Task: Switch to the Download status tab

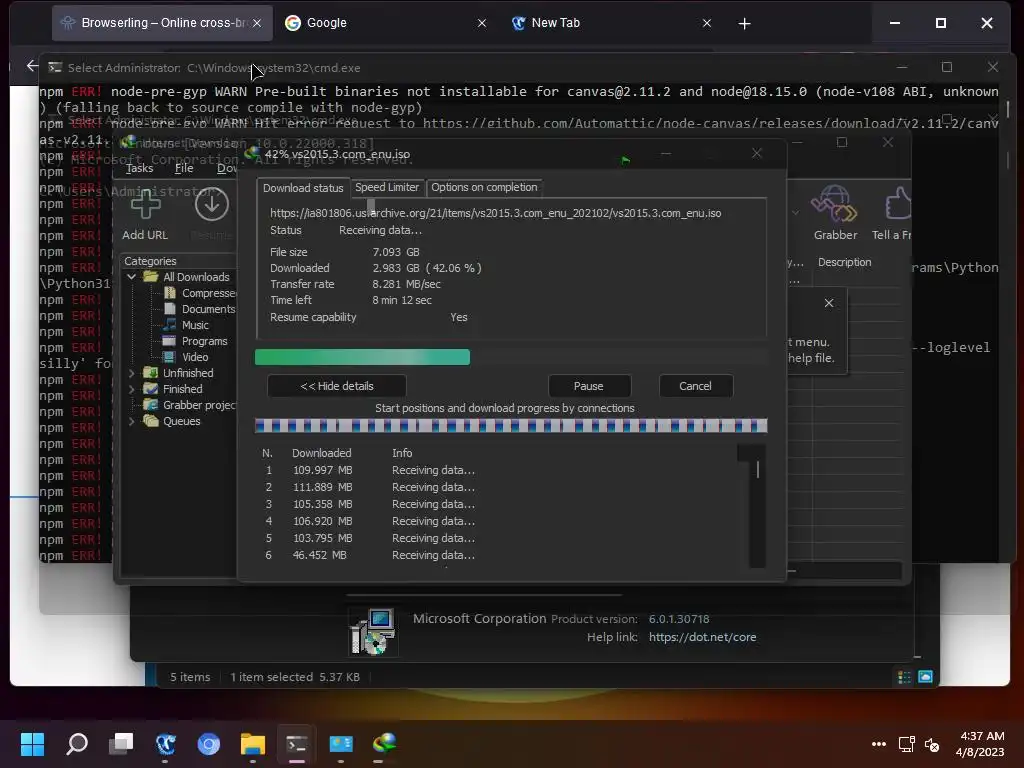Action: tap(303, 188)
